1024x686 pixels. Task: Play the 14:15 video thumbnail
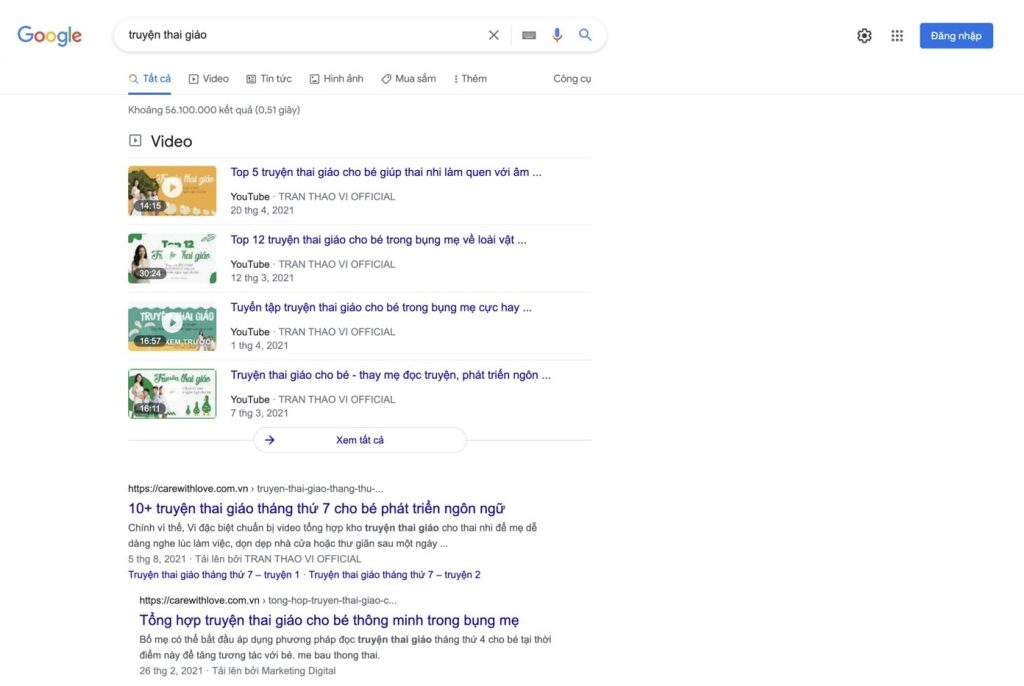172,190
